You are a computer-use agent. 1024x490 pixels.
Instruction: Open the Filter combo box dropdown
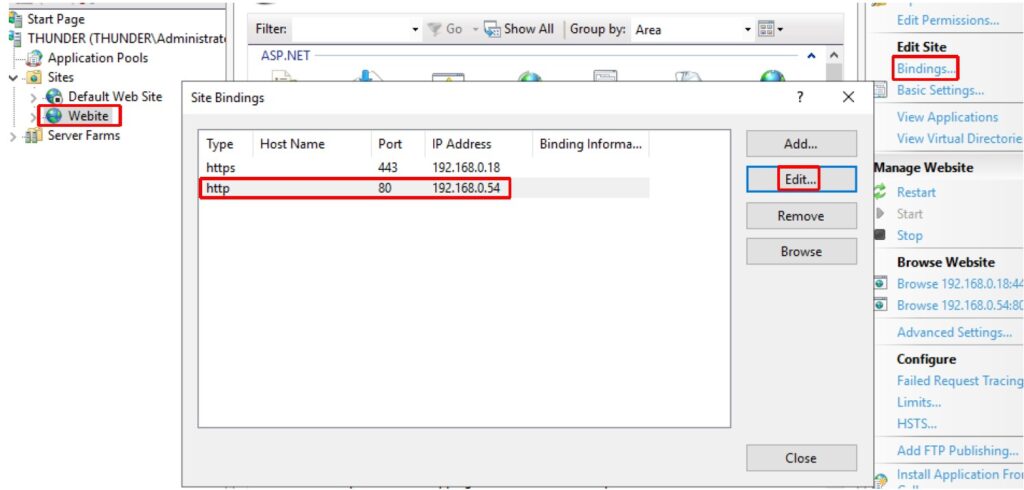pos(415,30)
